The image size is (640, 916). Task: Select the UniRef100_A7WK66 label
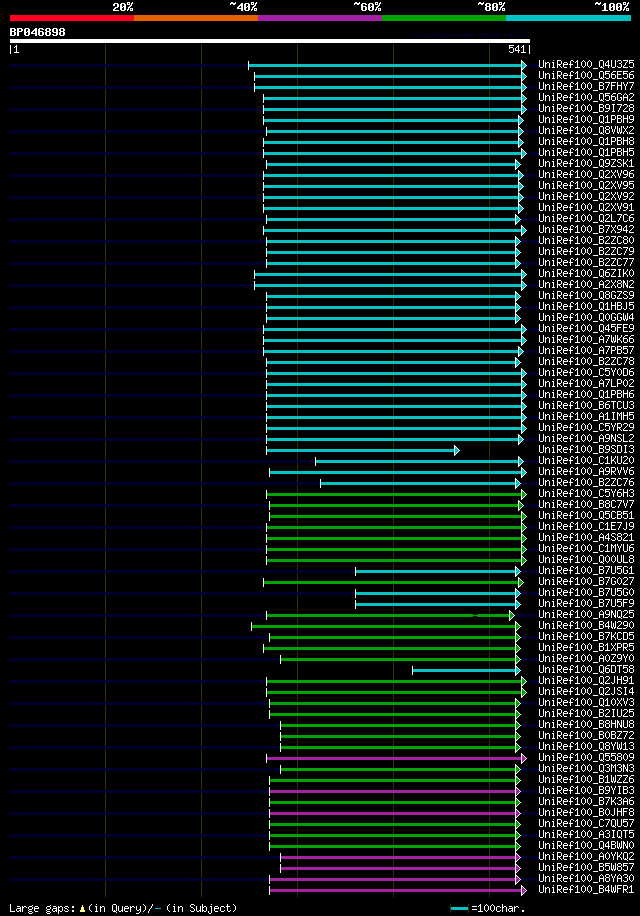click(x=586, y=339)
